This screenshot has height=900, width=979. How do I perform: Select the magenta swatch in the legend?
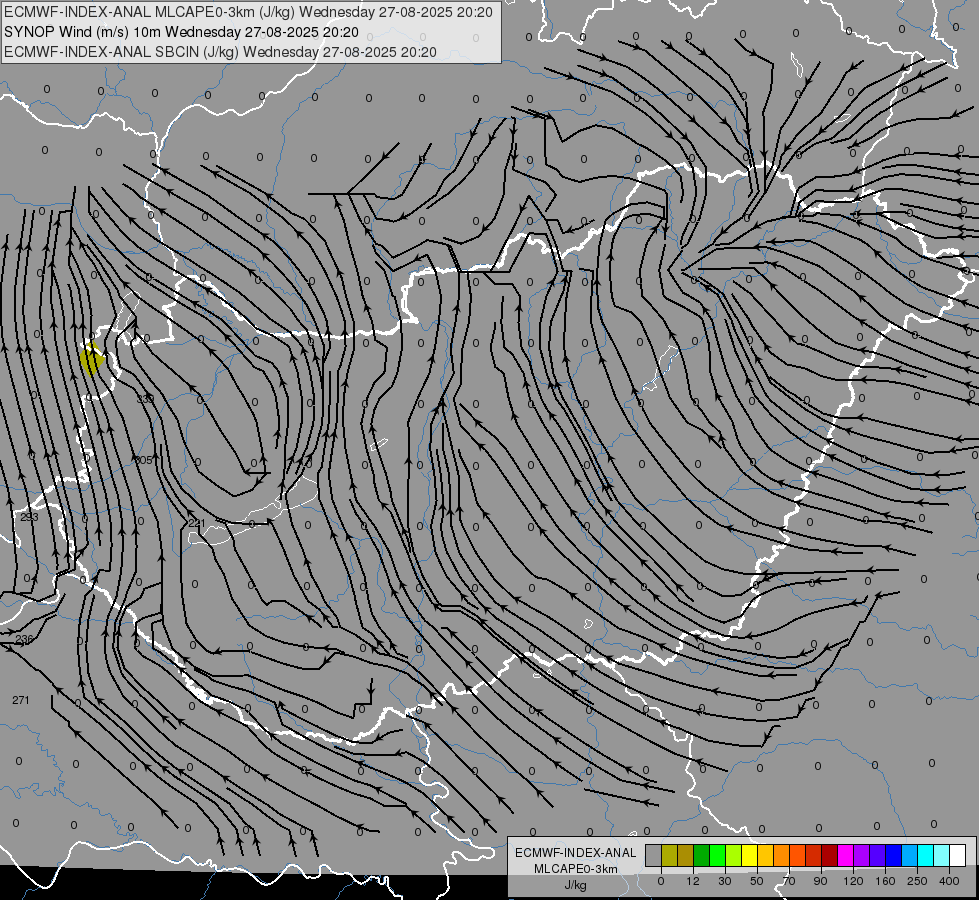pos(845,855)
